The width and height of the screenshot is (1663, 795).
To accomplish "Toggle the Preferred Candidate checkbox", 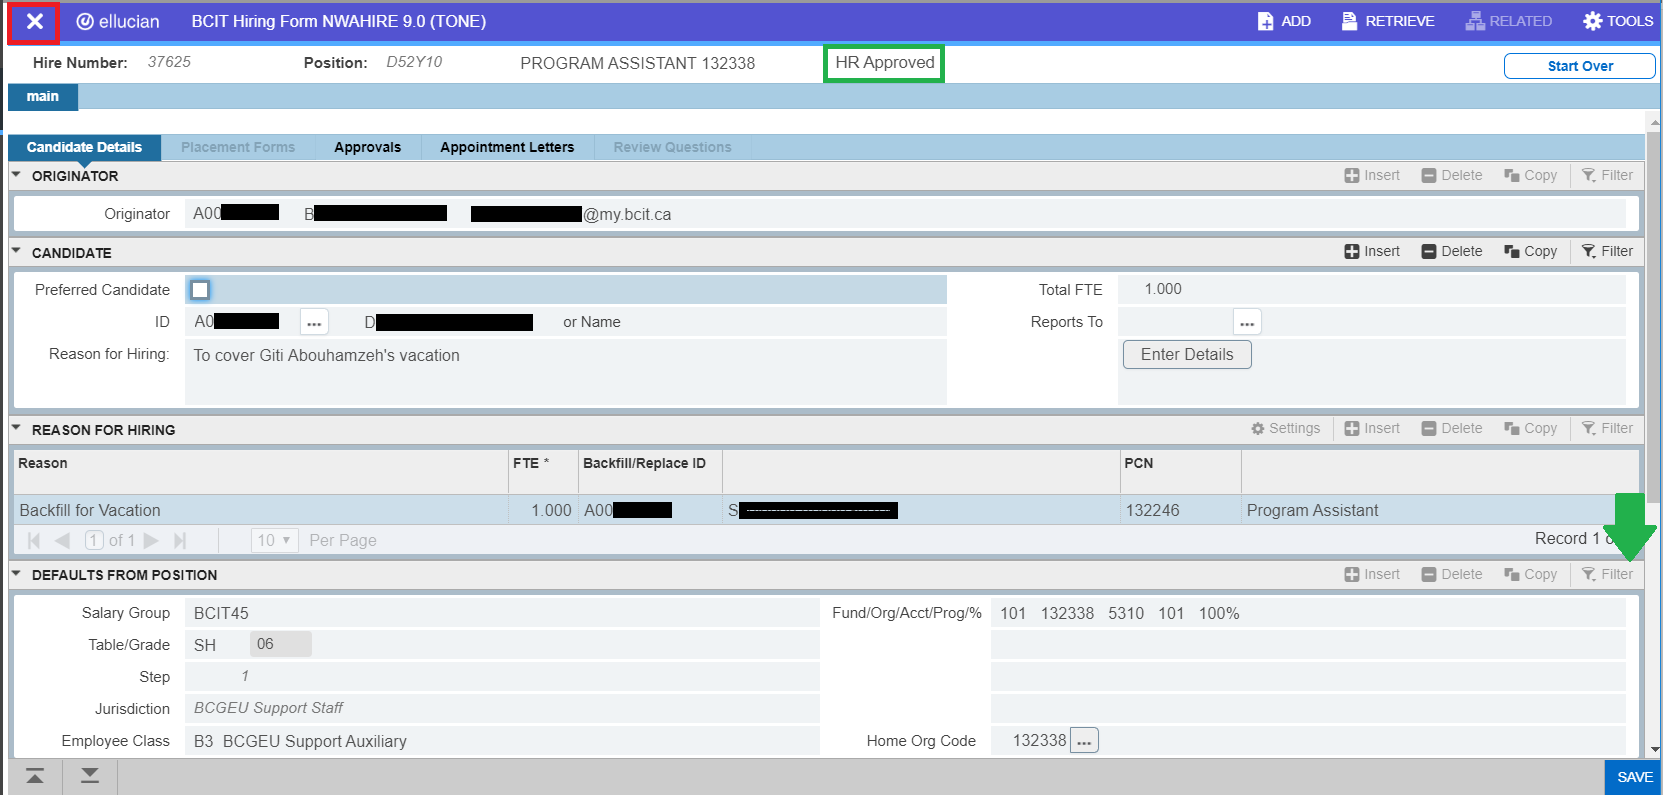I will coord(200,290).
